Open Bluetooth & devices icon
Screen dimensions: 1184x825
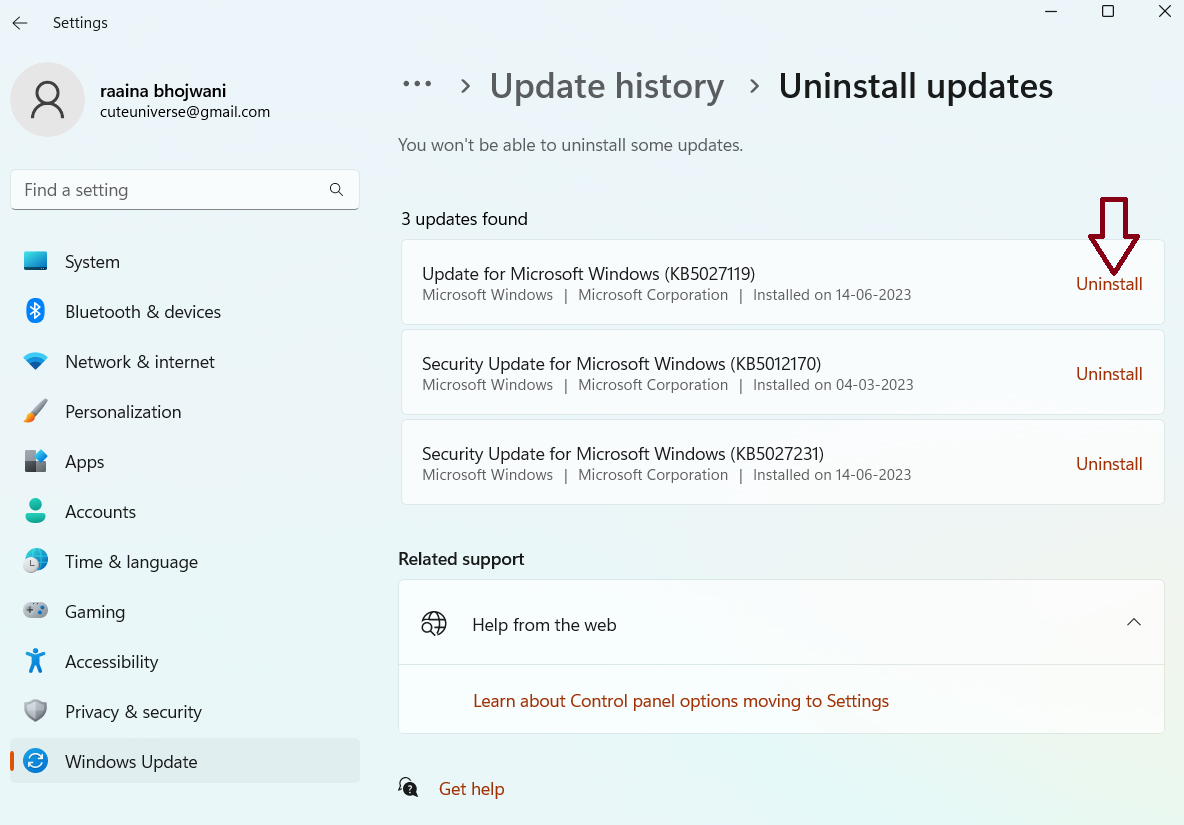point(36,312)
